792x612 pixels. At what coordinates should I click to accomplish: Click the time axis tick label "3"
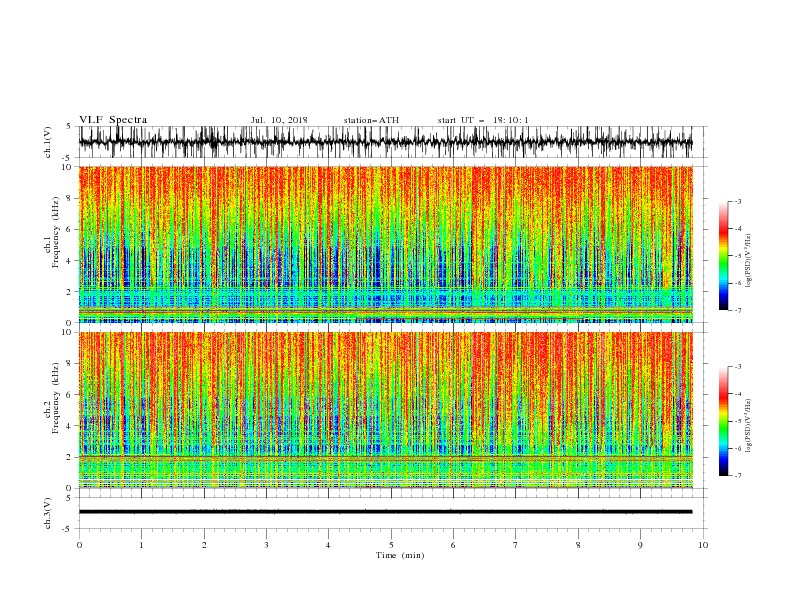pos(266,545)
